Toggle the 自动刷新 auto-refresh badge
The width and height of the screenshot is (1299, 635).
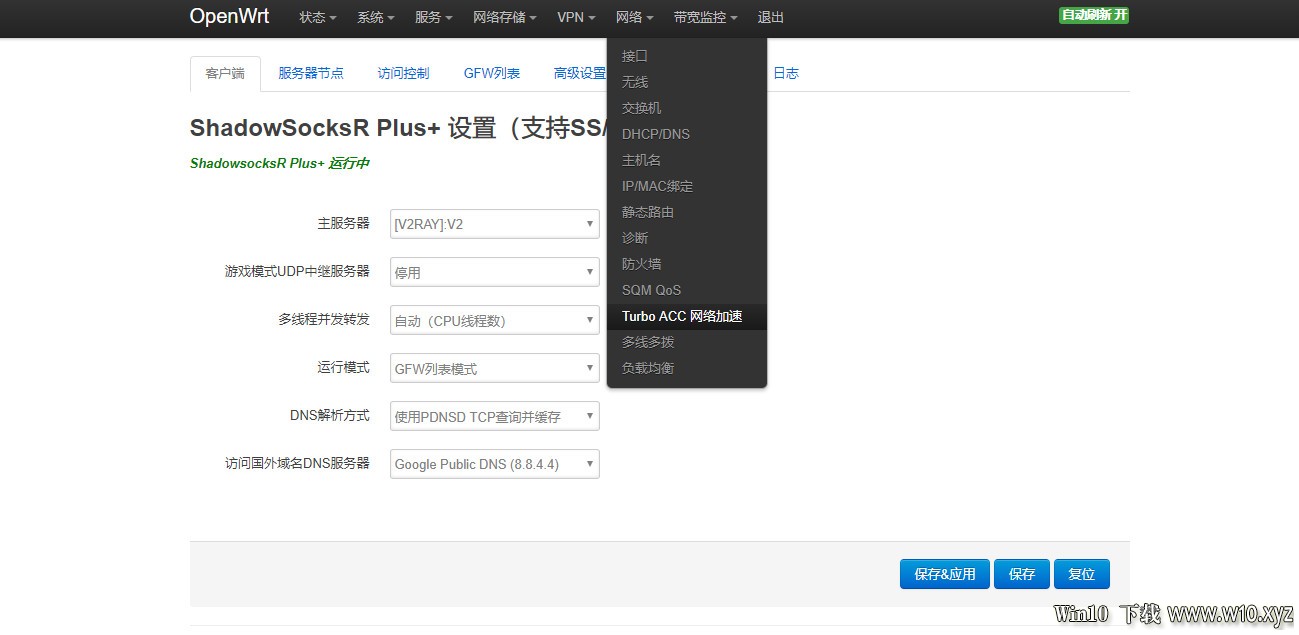point(1094,16)
